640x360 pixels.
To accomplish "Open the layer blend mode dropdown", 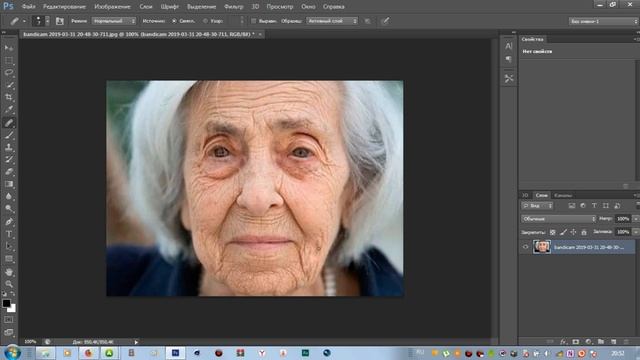I will pos(558,219).
